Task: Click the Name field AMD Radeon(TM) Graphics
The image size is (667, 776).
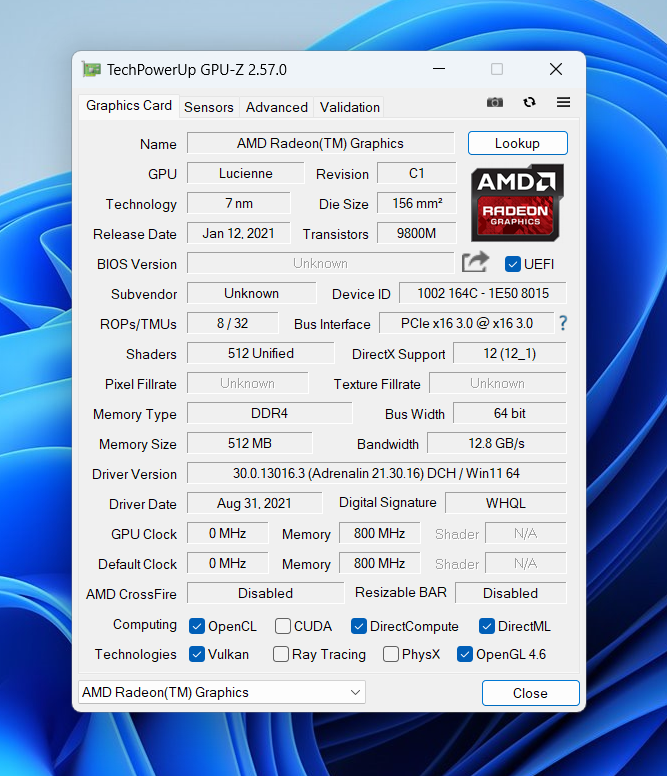Action: pyautogui.click(x=321, y=144)
